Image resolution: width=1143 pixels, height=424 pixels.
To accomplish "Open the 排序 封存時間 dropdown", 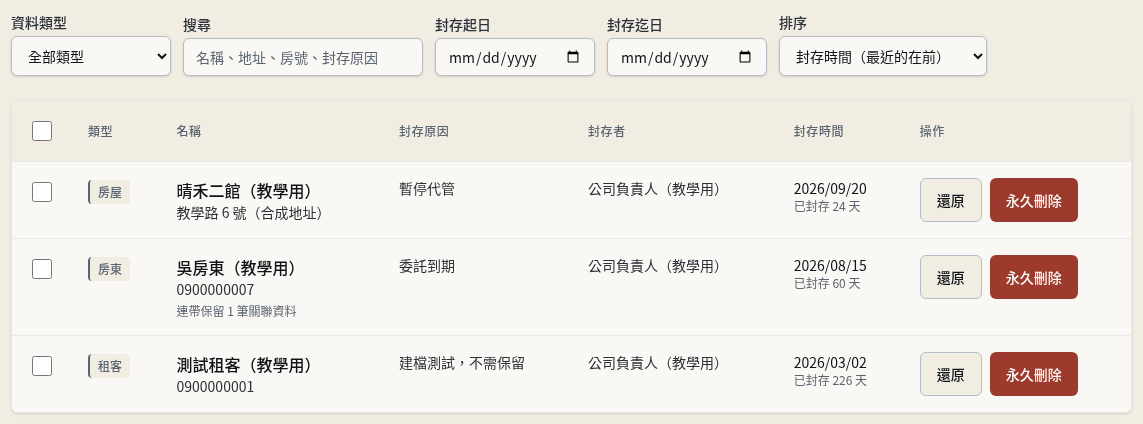I will click(883, 57).
